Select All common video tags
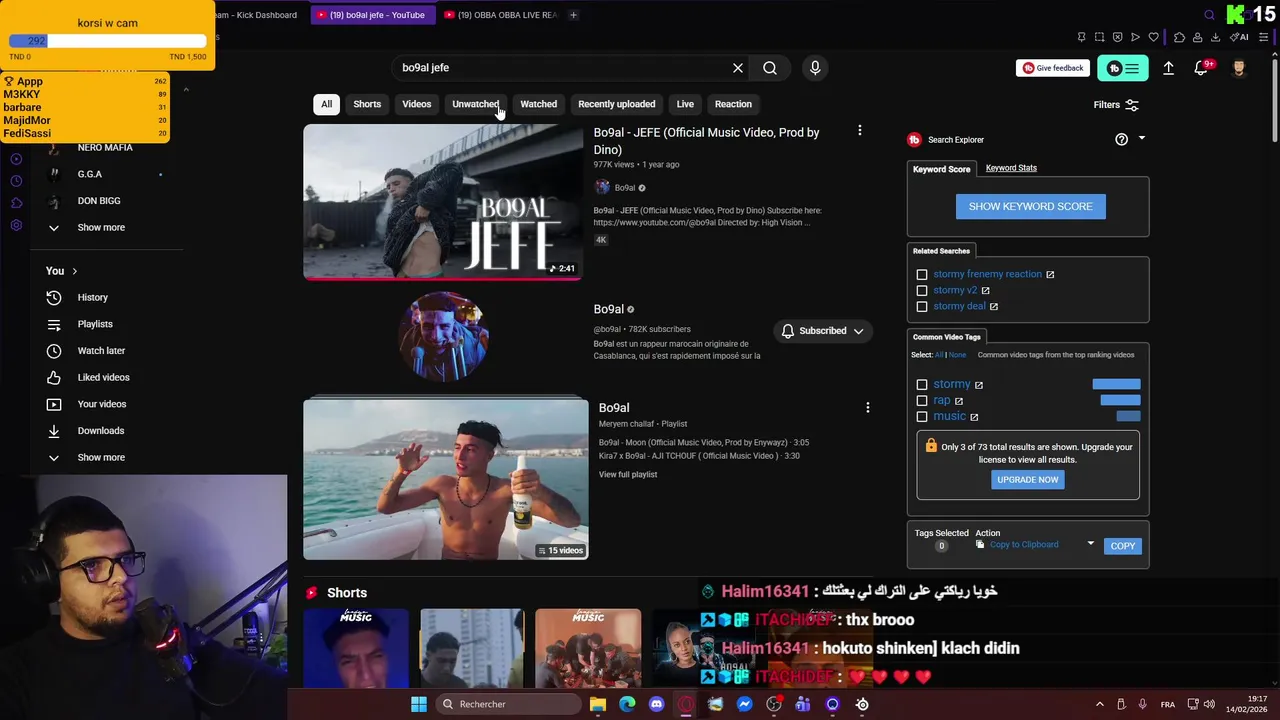This screenshot has height=720, width=1280. coord(939,355)
